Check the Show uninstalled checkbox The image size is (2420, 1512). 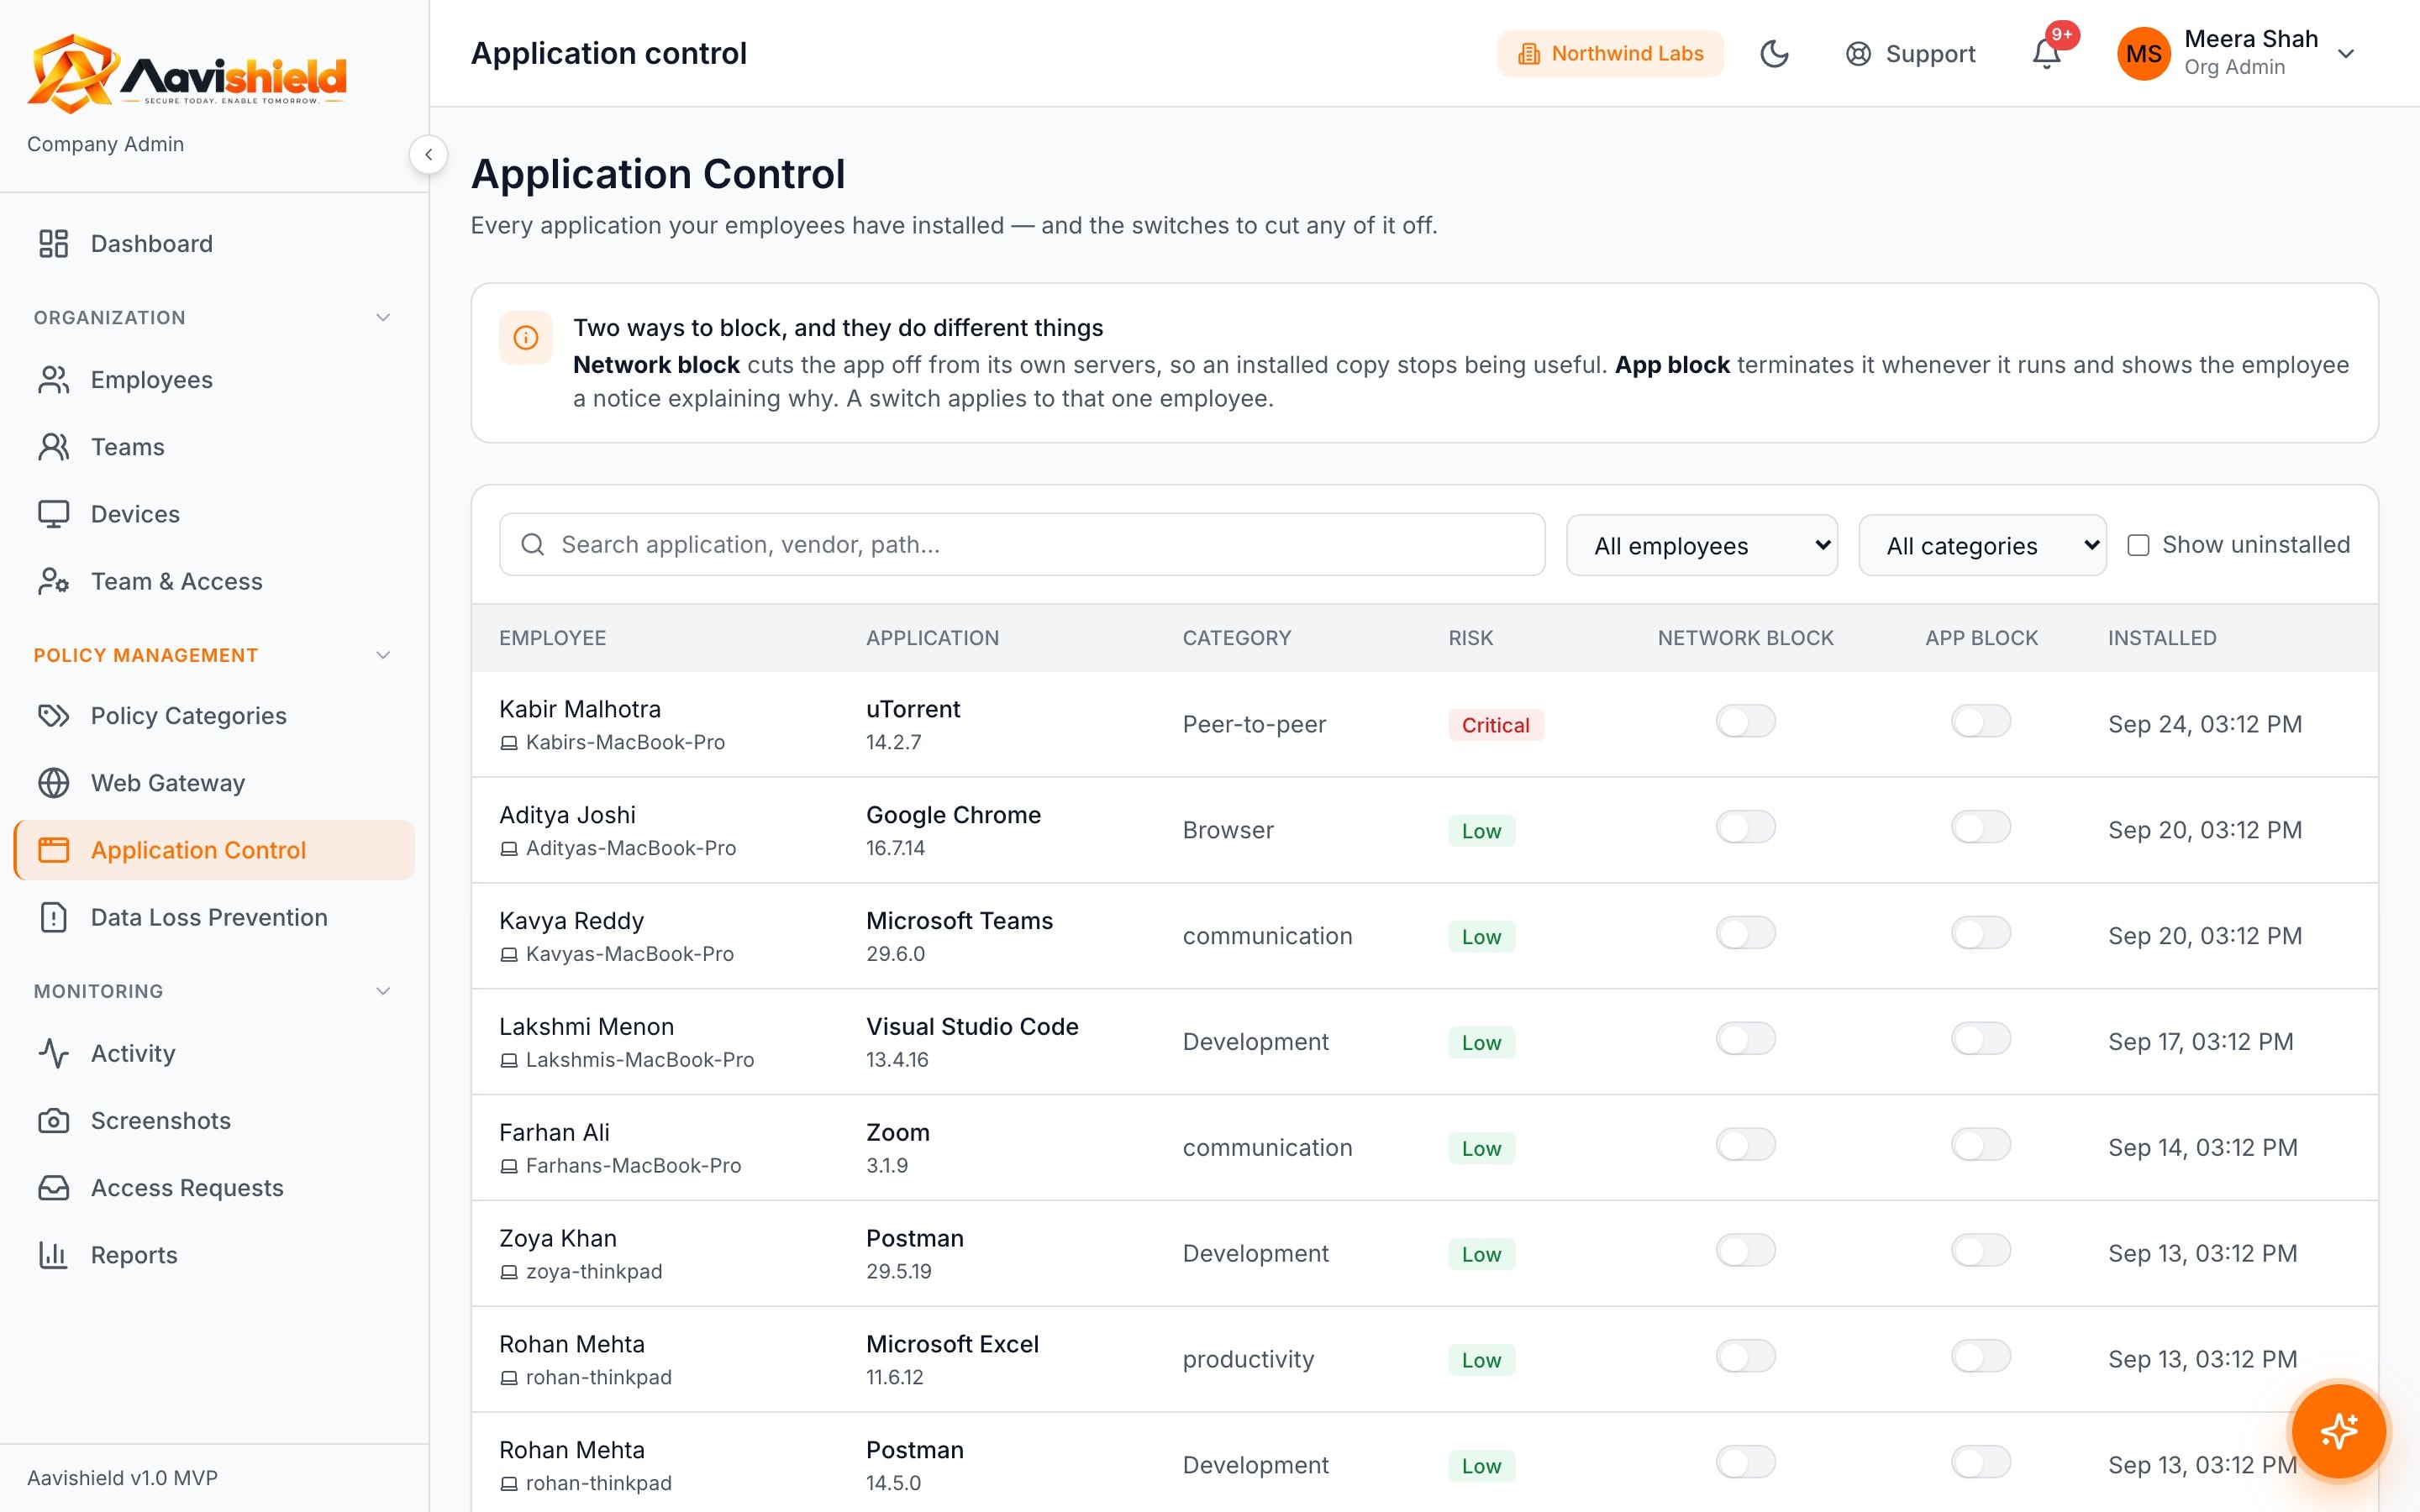(2137, 545)
